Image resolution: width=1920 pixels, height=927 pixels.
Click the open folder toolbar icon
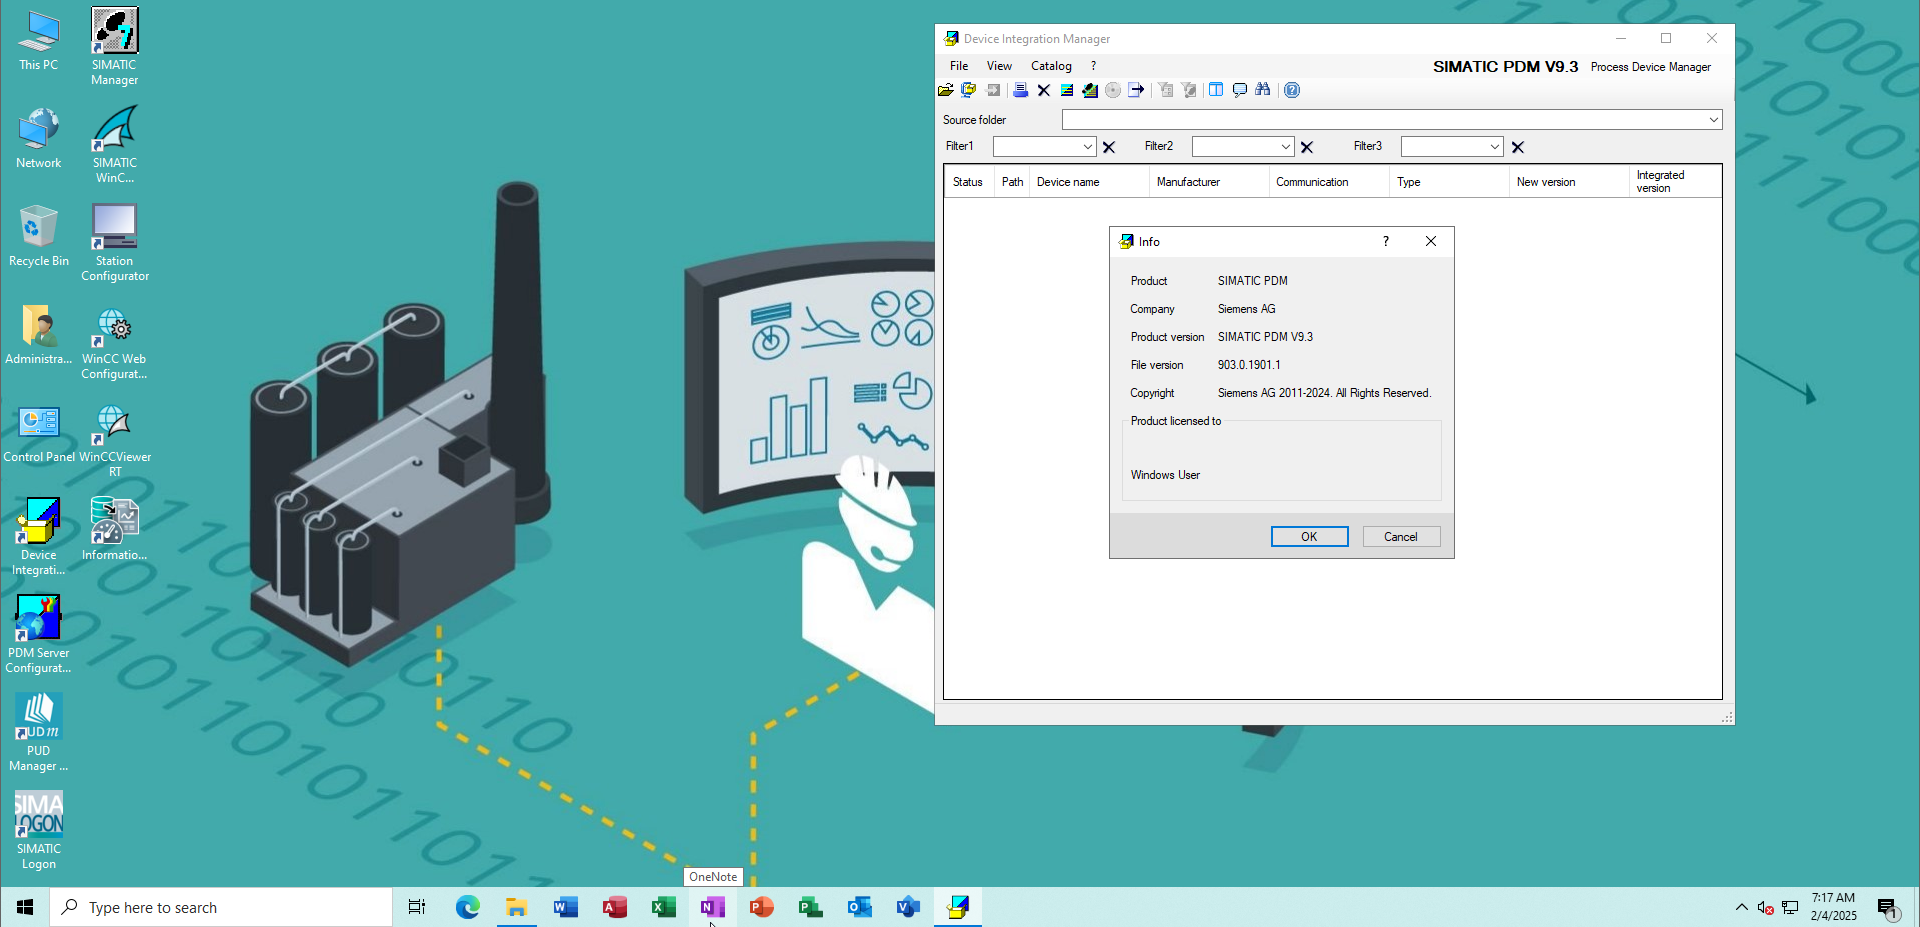point(946,90)
